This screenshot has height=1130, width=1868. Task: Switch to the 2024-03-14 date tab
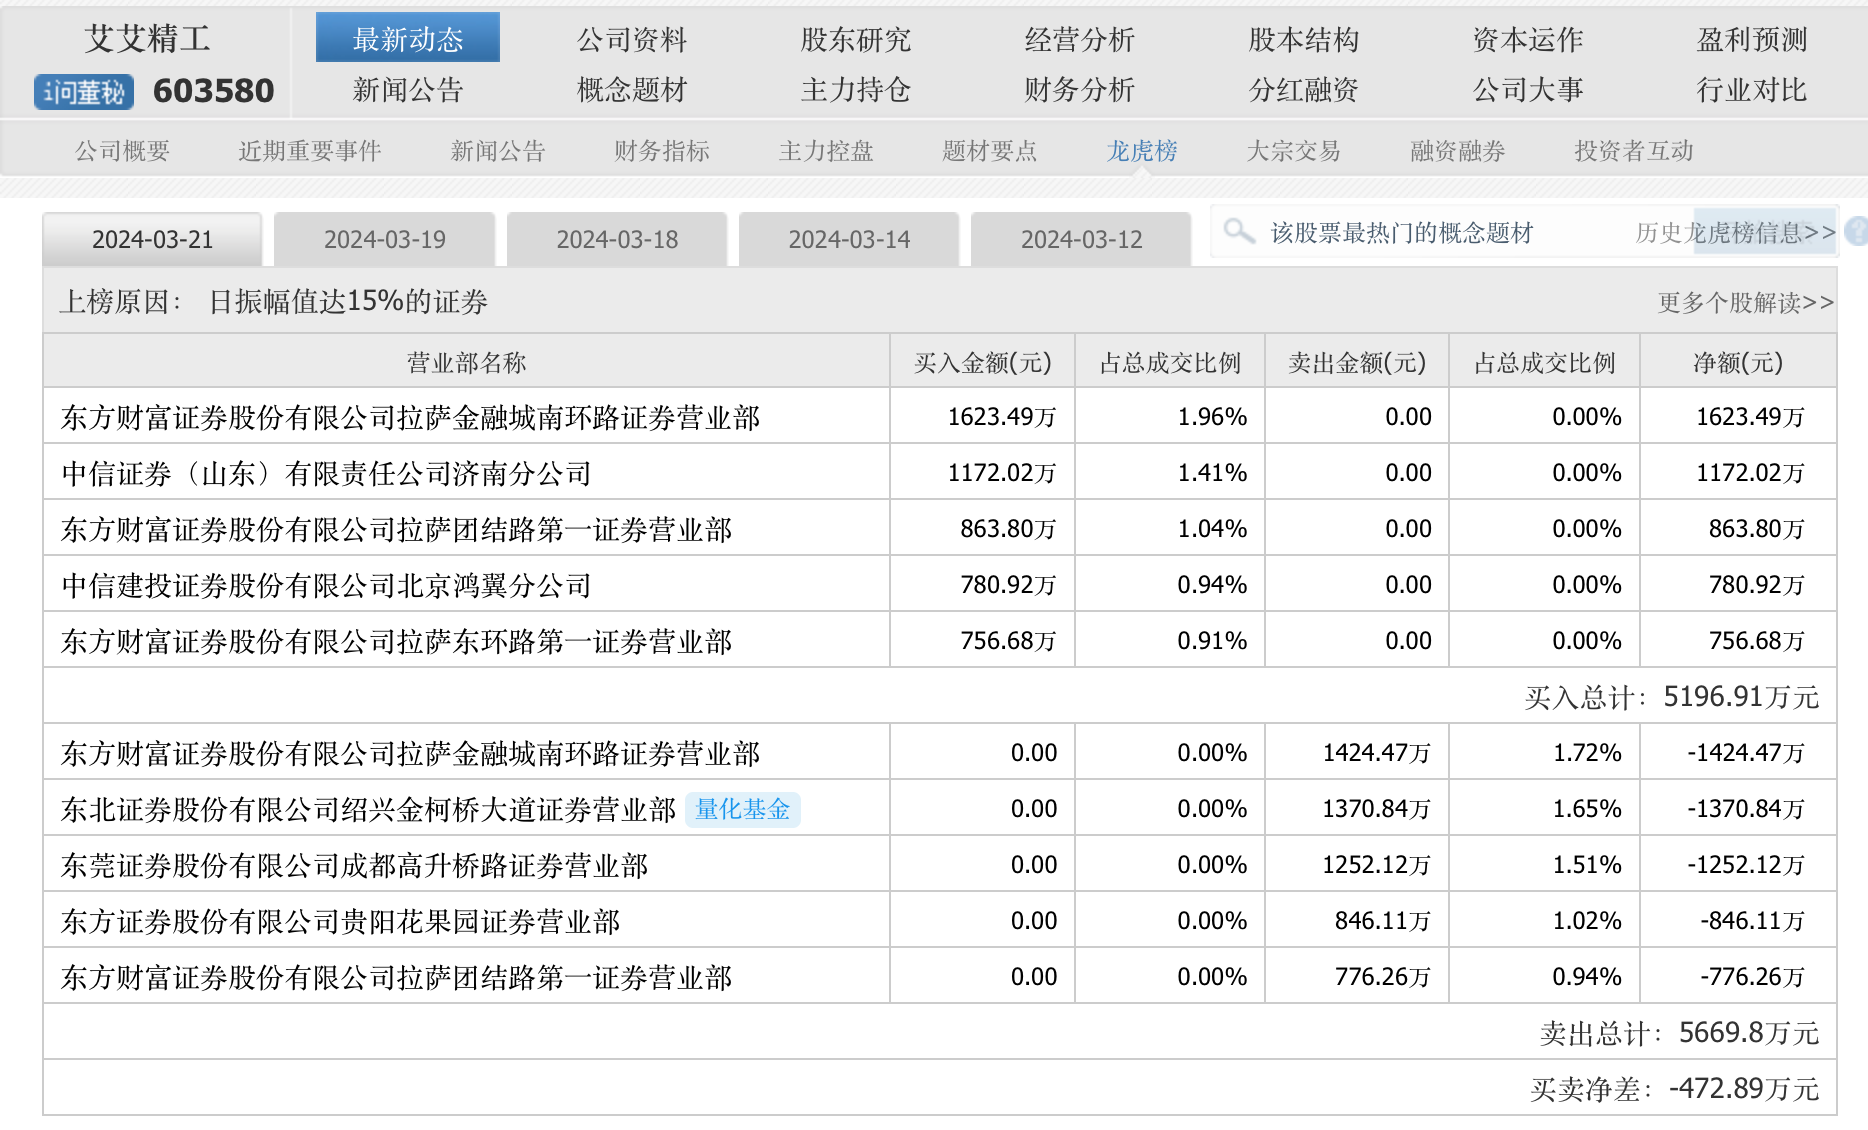(x=849, y=239)
